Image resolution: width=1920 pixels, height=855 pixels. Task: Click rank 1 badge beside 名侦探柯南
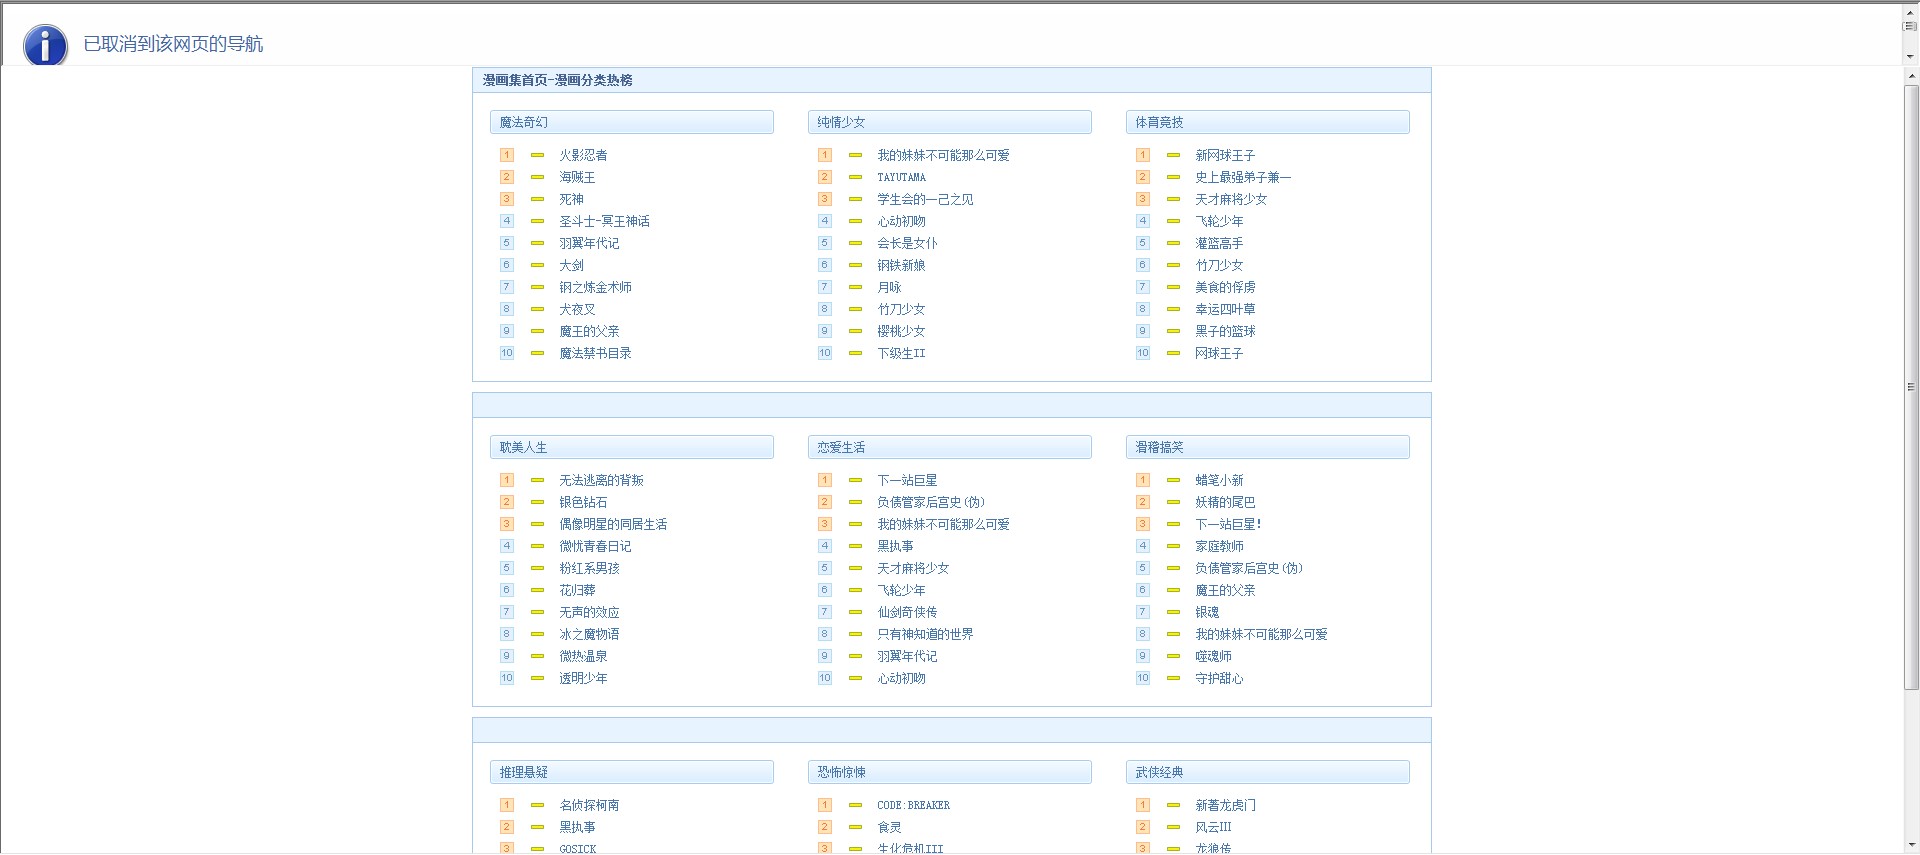tap(507, 805)
